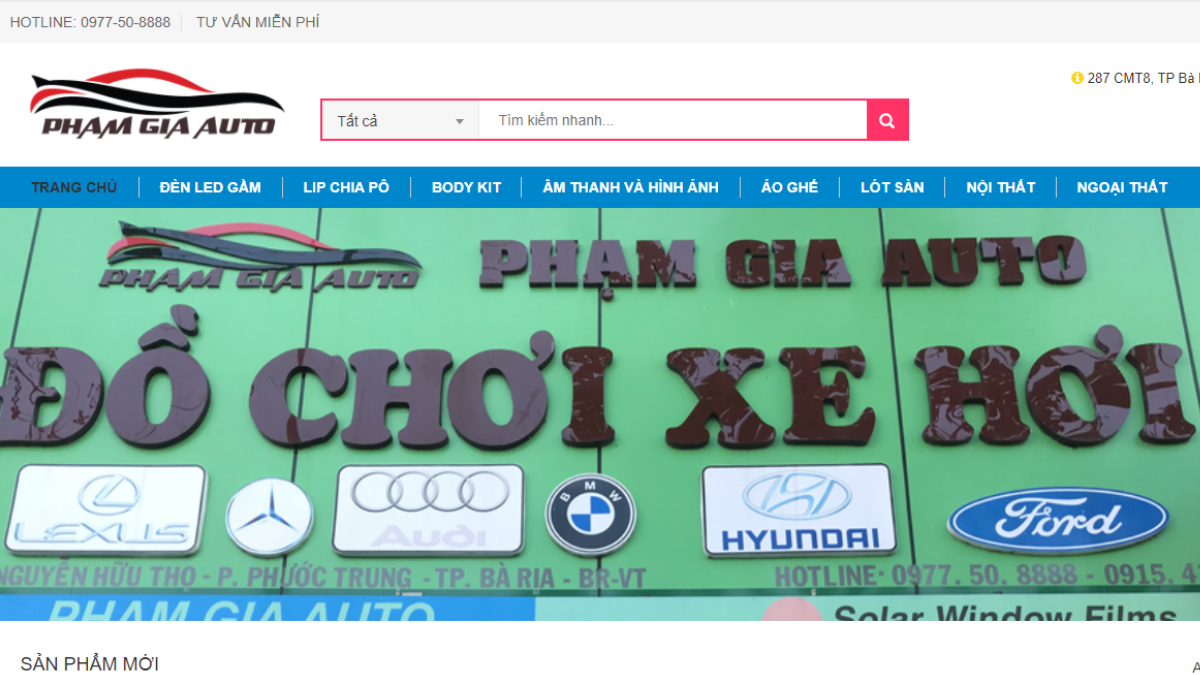Open the LÓT SÀN menu item

tap(892, 187)
